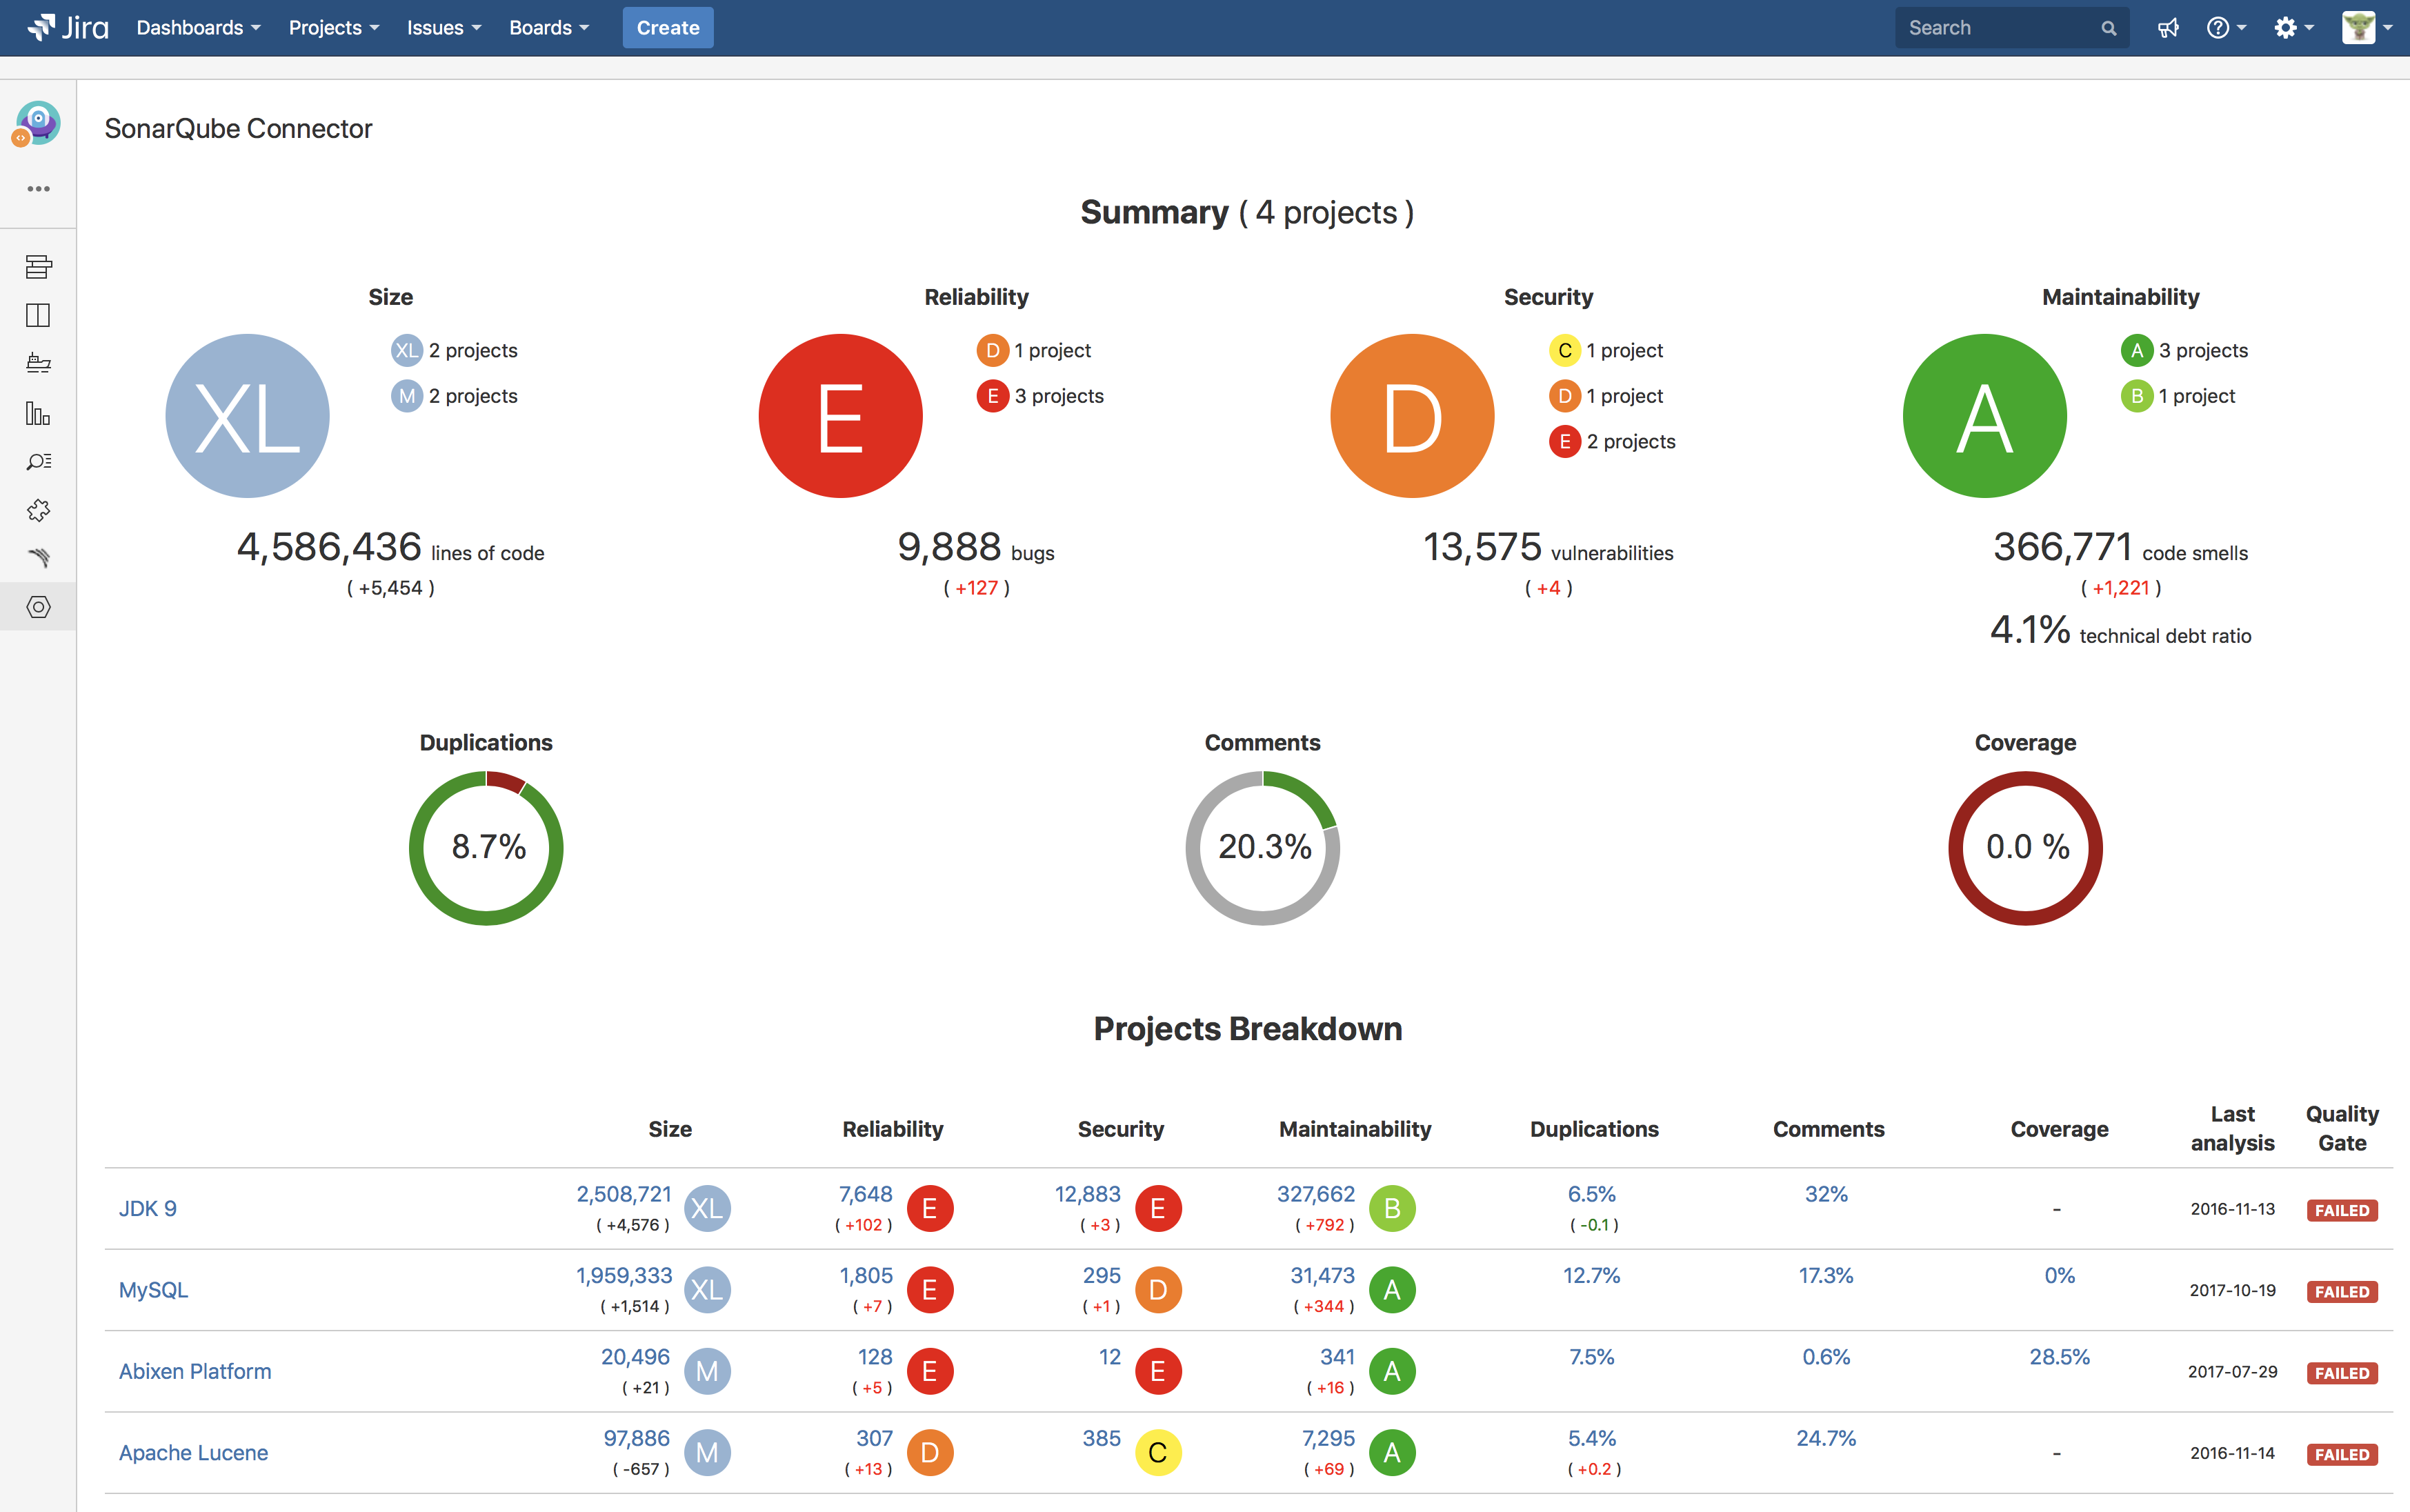Click the large D security rating circle
Screen dimensions: 2410x1512
click(1412, 416)
